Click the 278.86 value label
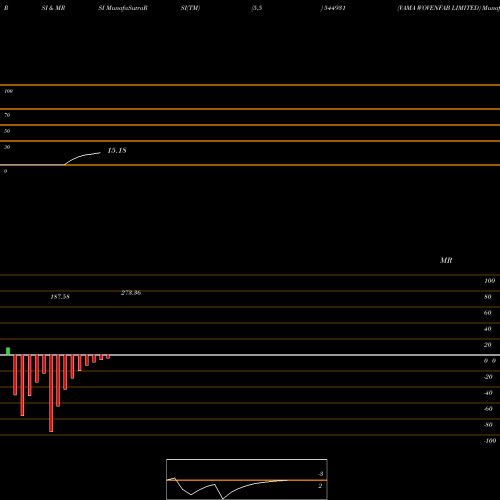 131,293
